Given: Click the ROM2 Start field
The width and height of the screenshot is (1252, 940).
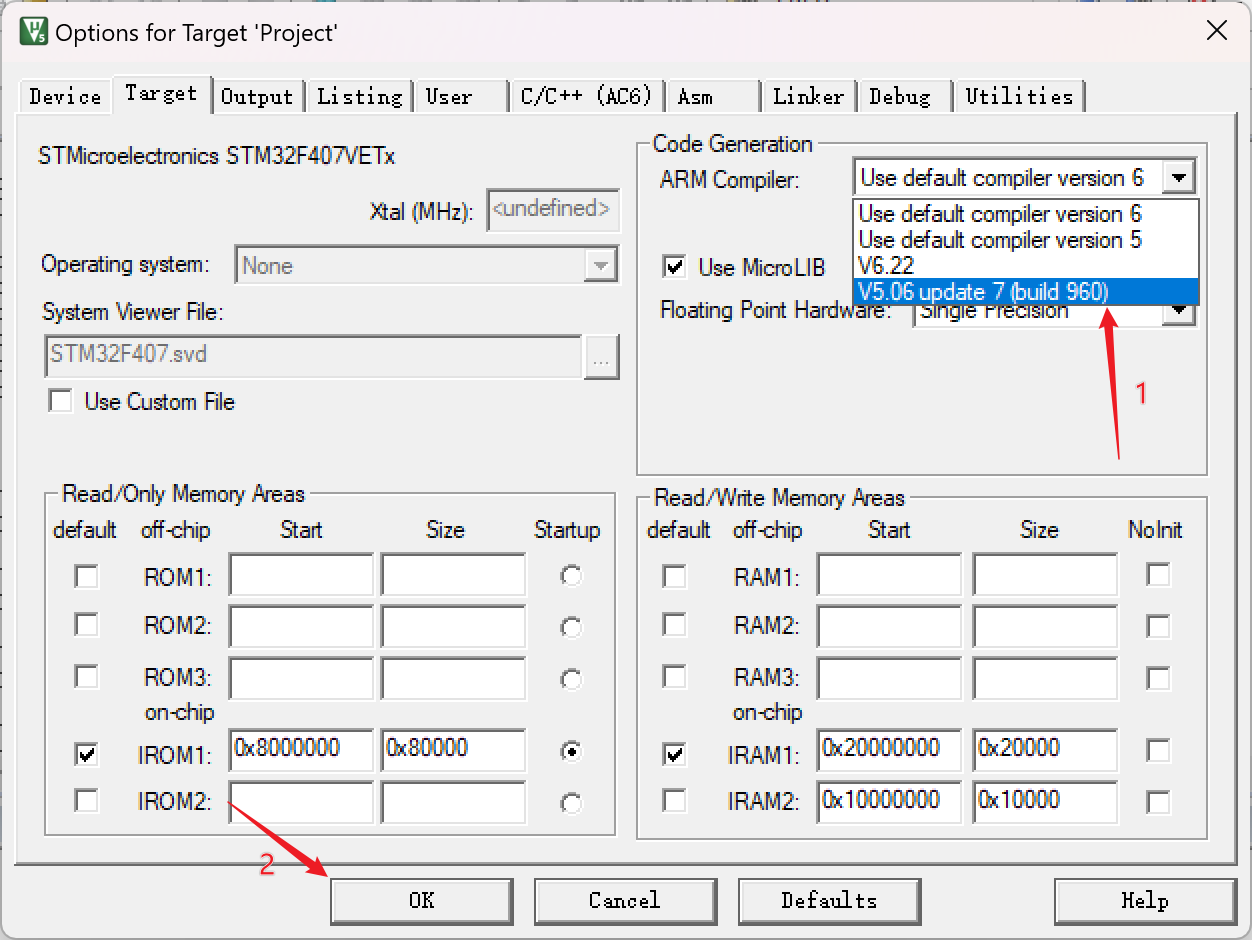Looking at the screenshot, I should 301,627.
